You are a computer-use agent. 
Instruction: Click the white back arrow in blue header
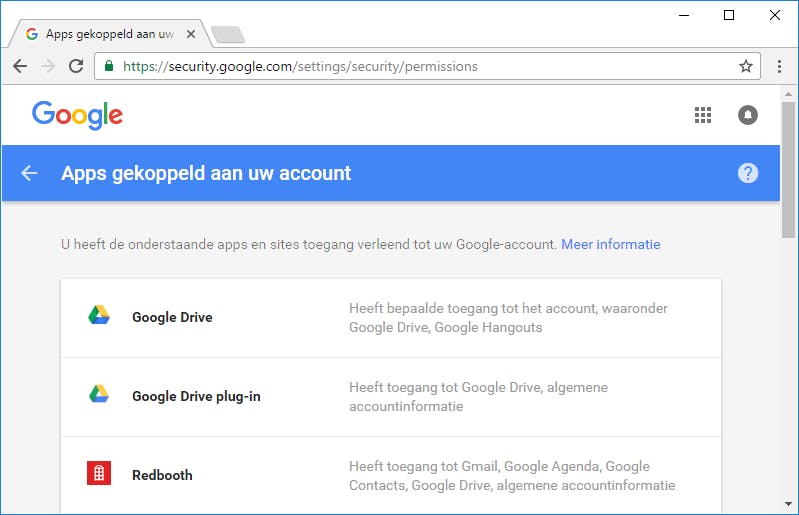[x=29, y=173]
